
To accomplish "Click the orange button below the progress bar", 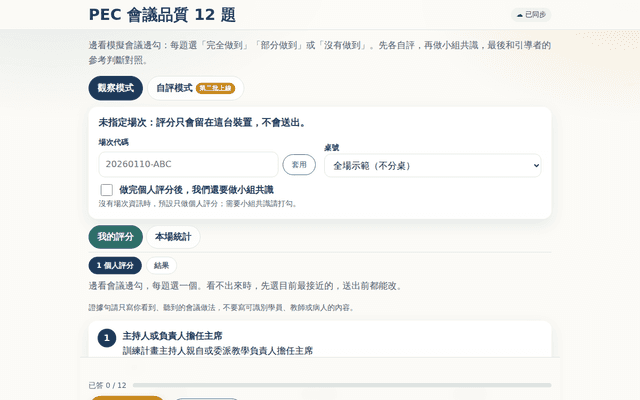I will (127, 398).
